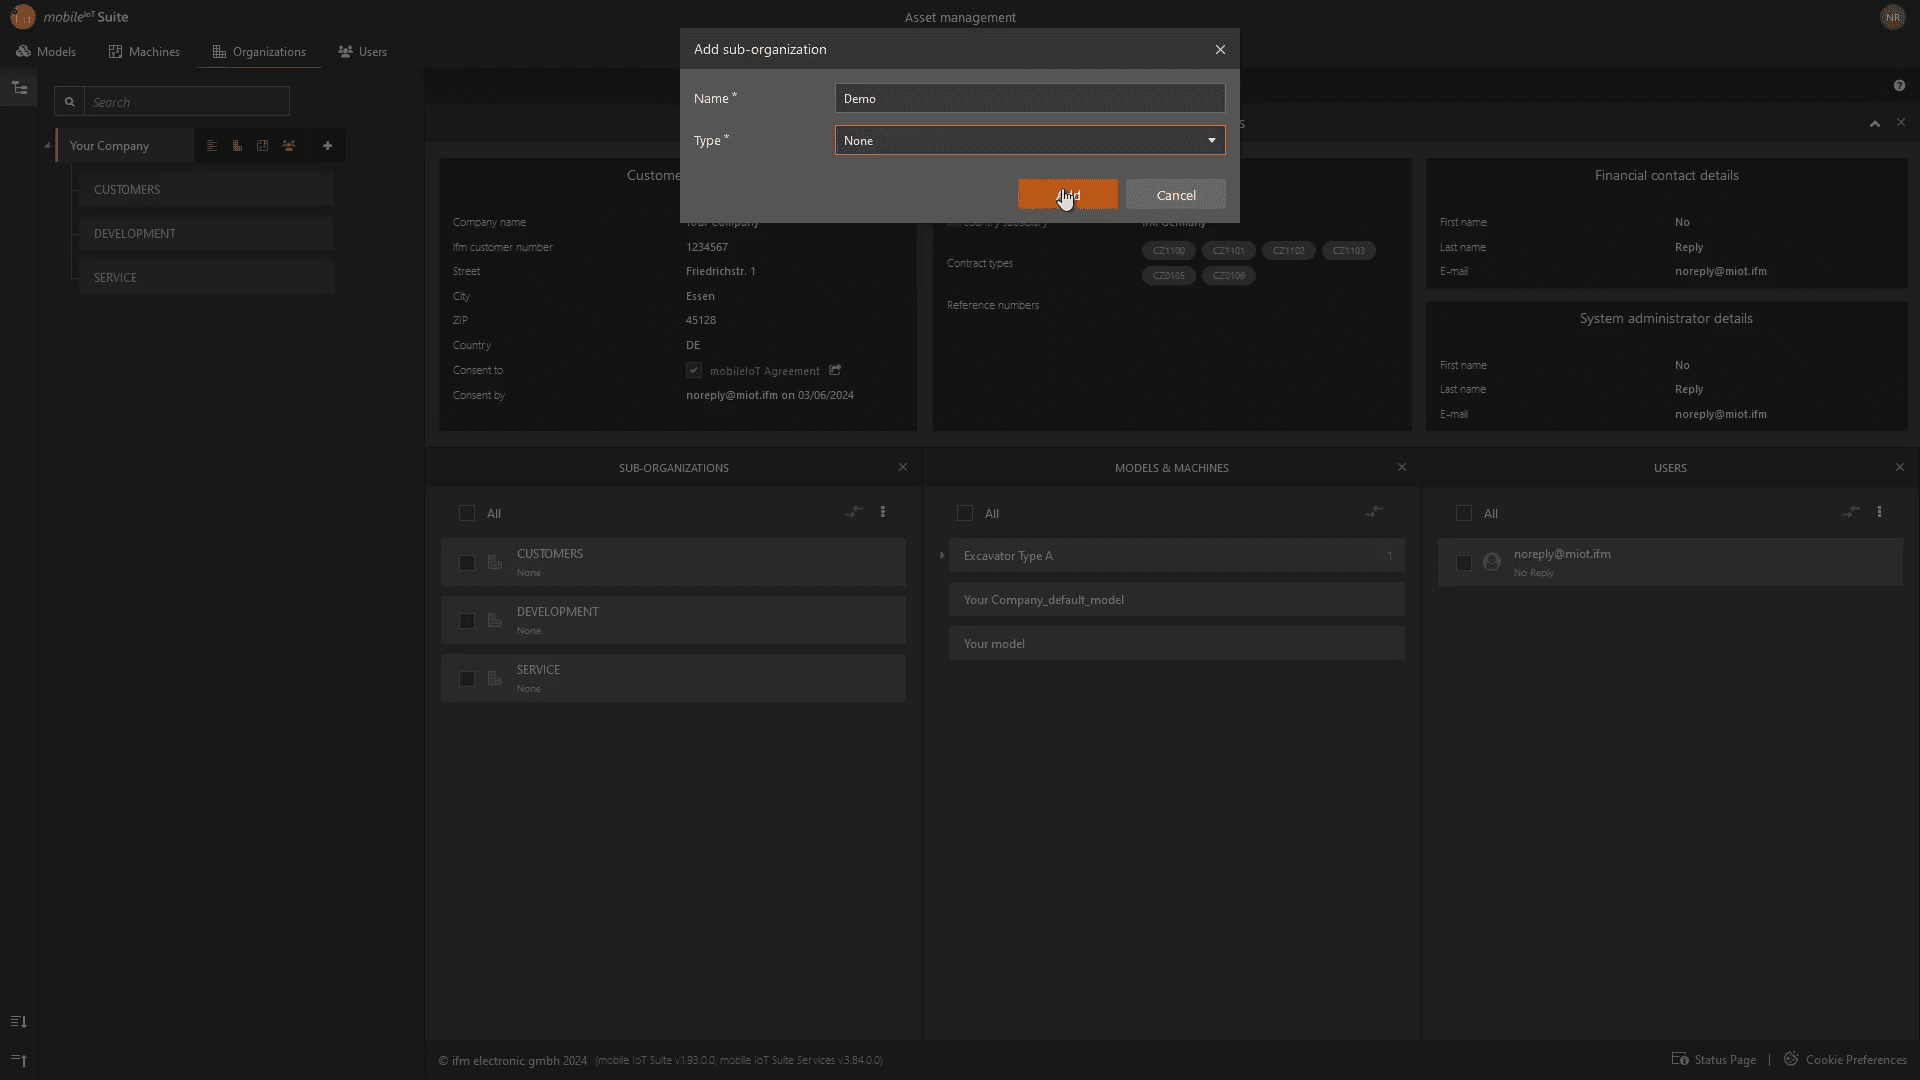Click the sub-organizations building icon beside Your Company

click(237, 146)
